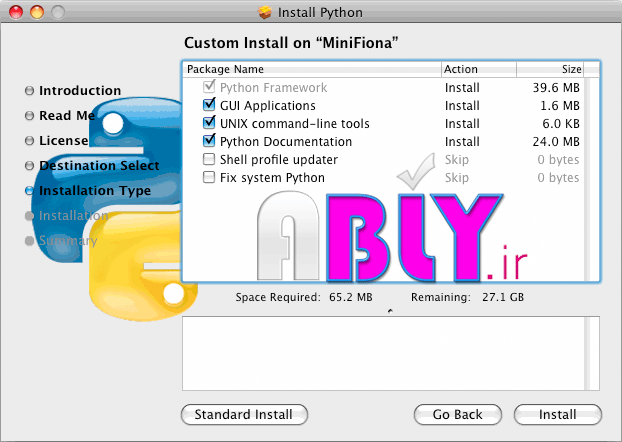Enable the Fix system Python checkbox
This screenshot has height=442, width=622.
209,177
